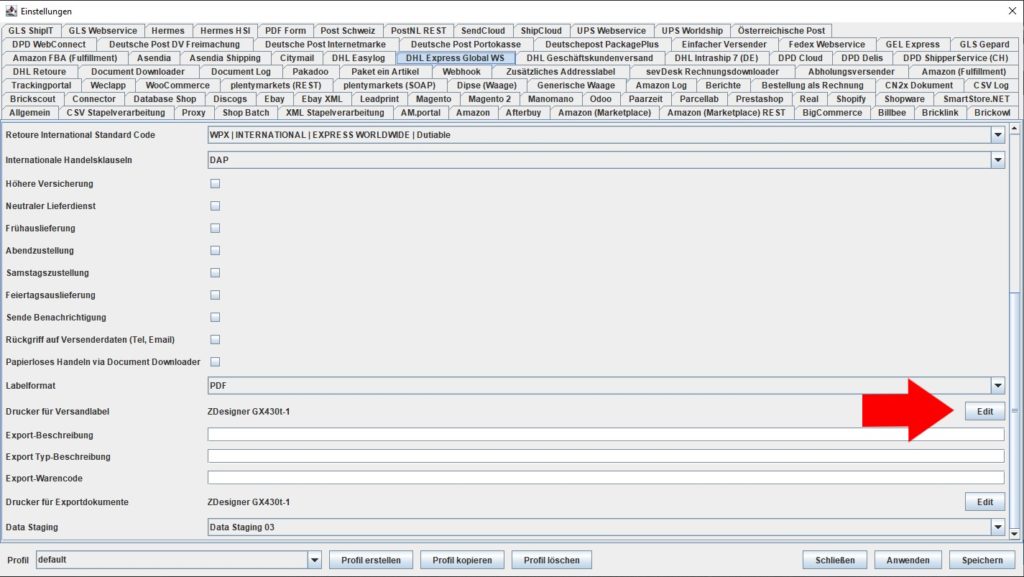The image size is (1024, 577).
Task: Select the Billbee tab
Action: tap(892, 113)
